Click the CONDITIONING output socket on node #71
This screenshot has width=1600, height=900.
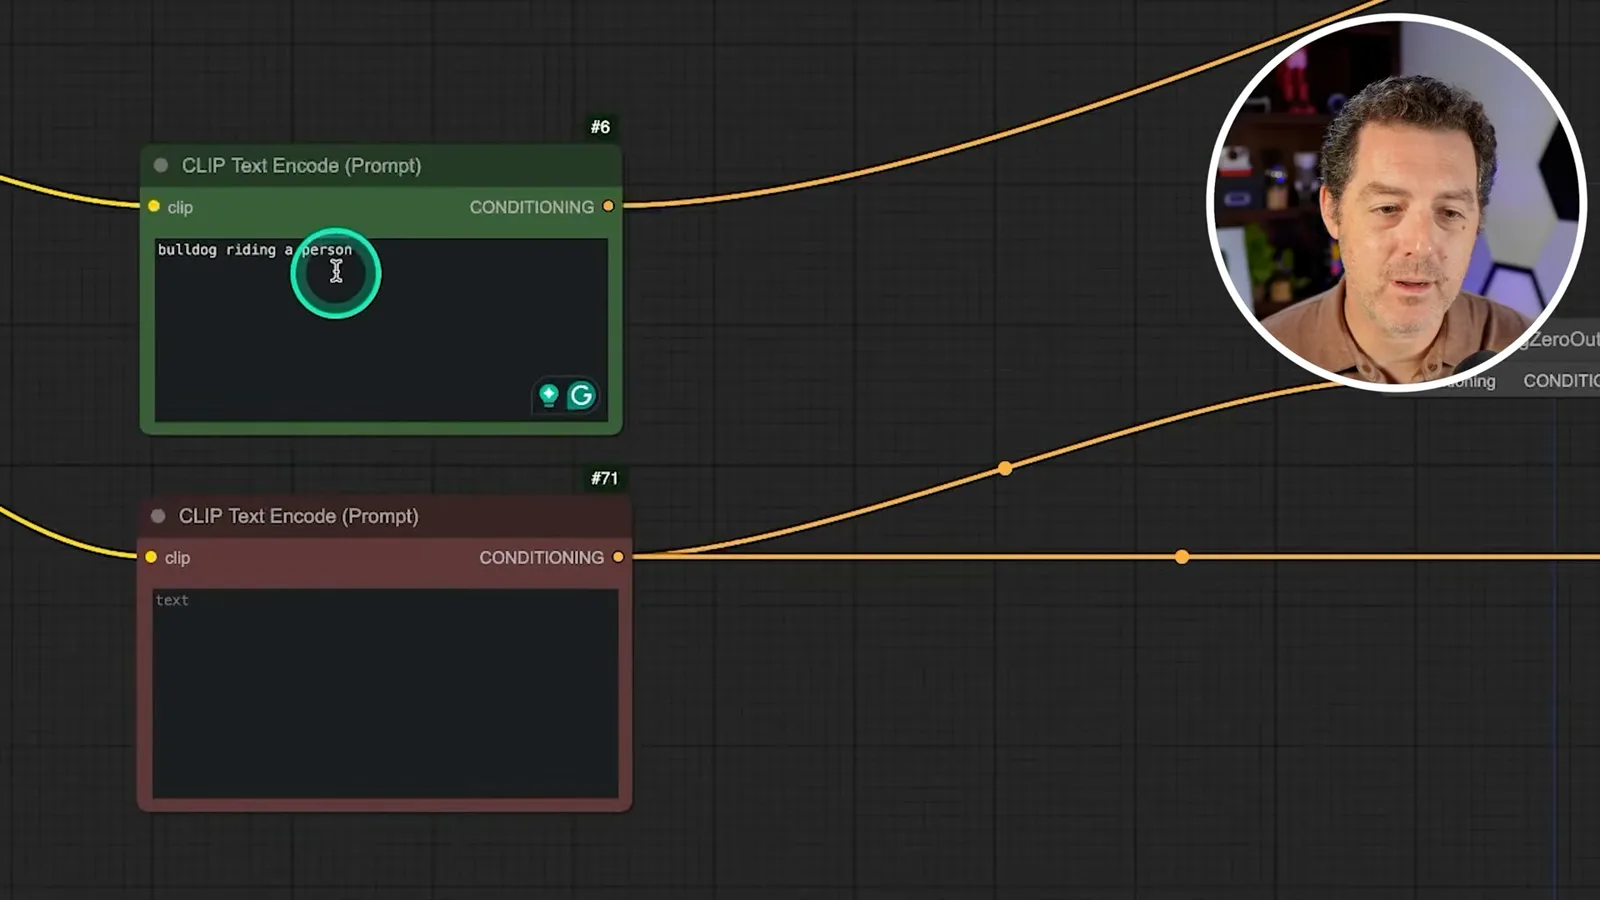pos(618,557)
